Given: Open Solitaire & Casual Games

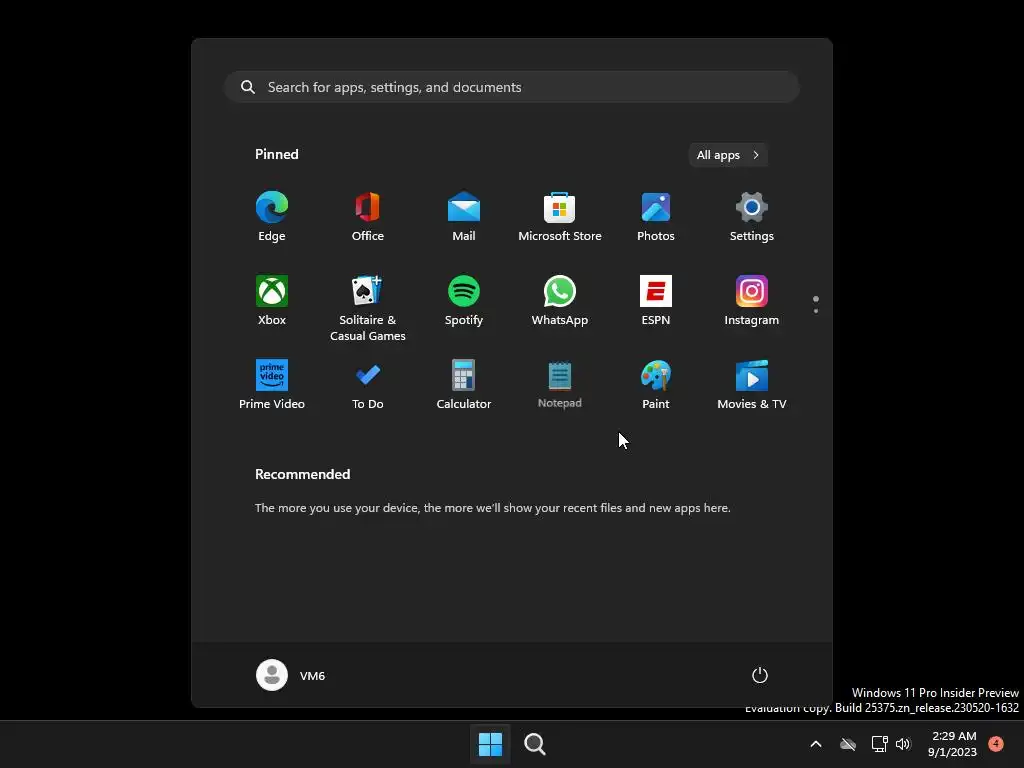Looking at the screenshot, I should click(x=368, y=308).
